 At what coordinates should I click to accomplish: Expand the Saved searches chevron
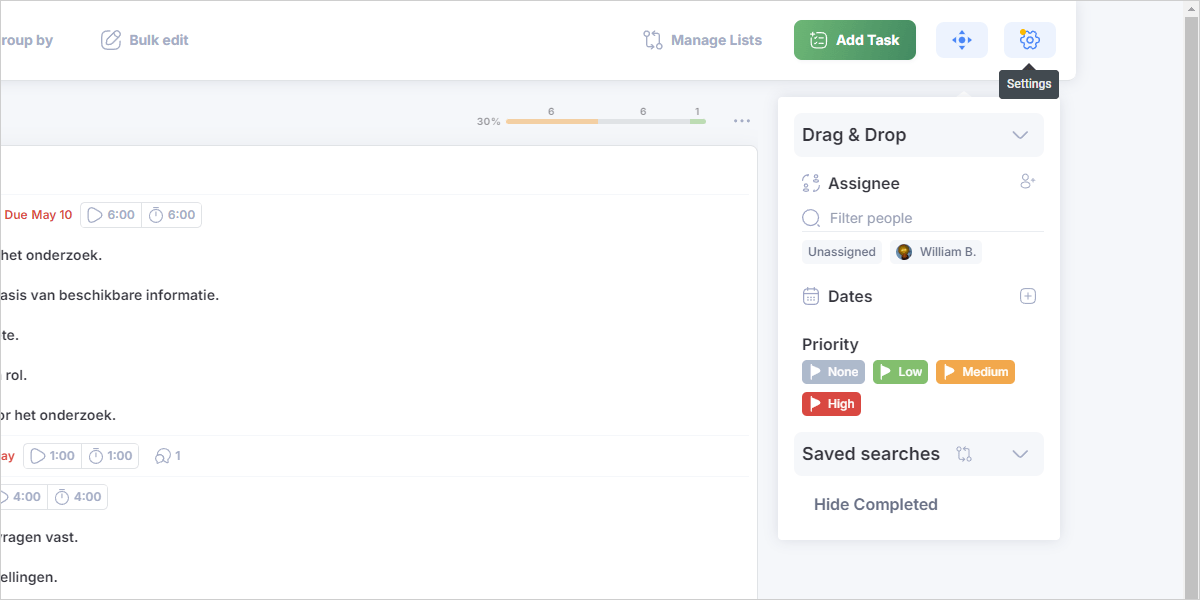coord(1020,454)
